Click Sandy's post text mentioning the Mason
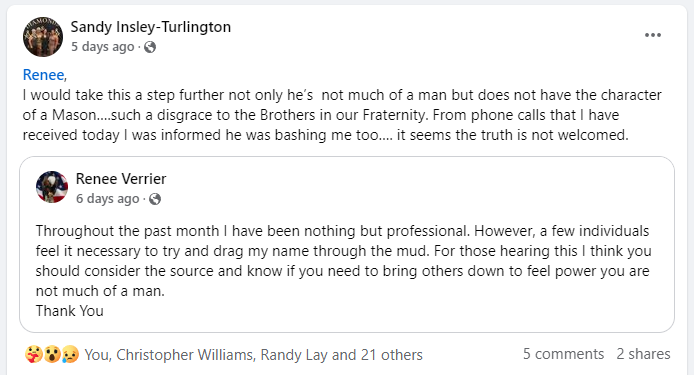The height and width of the screenshot is (375, 694). tap(342, 115)
